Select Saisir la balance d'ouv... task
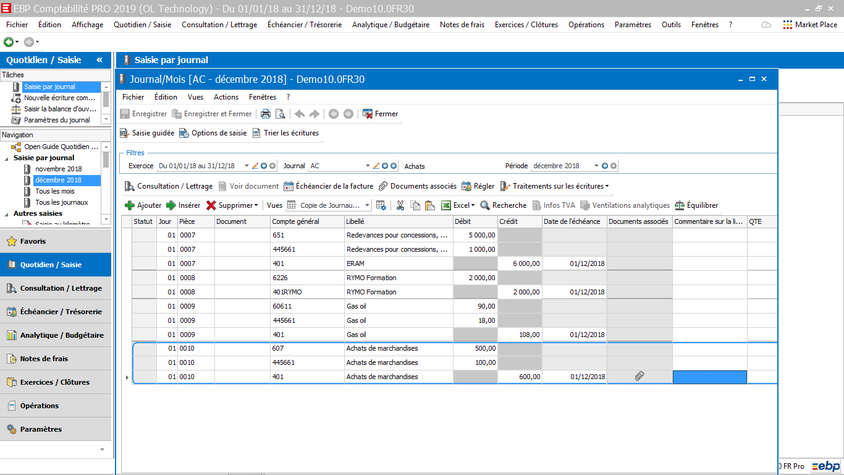 (x=59, y=109)
